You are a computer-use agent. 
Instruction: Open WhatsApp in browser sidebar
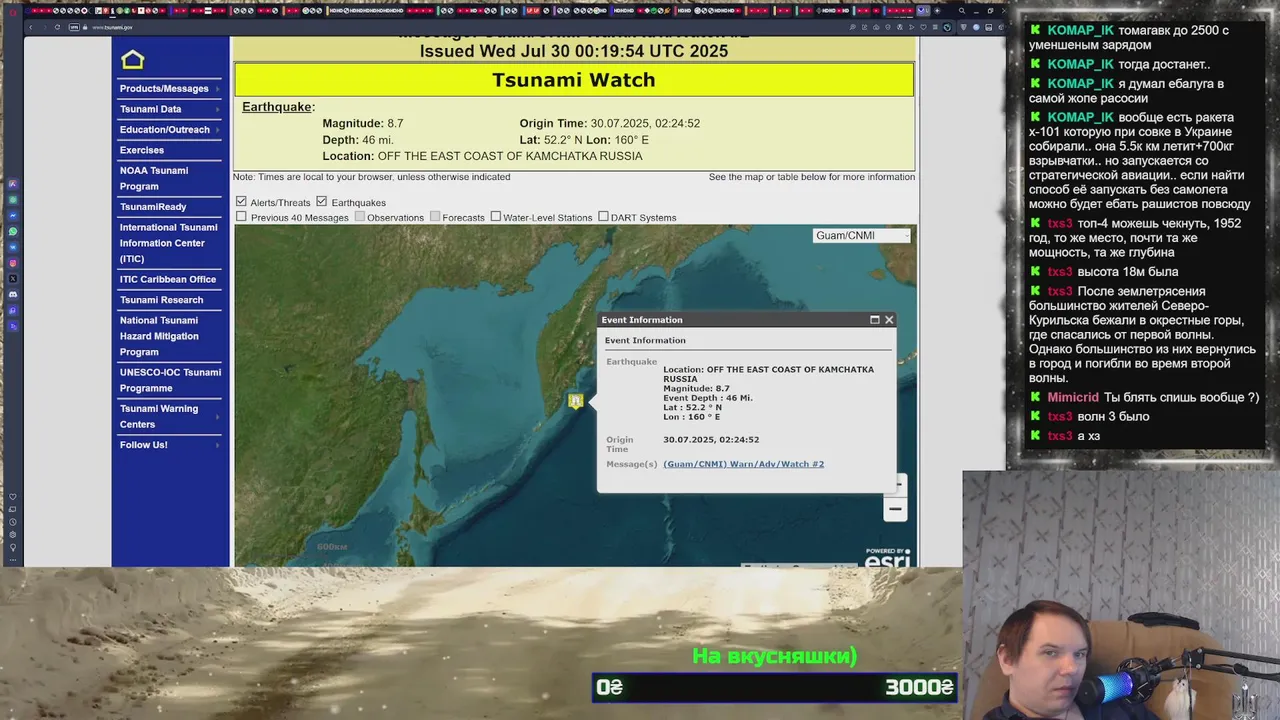(13, 231)
